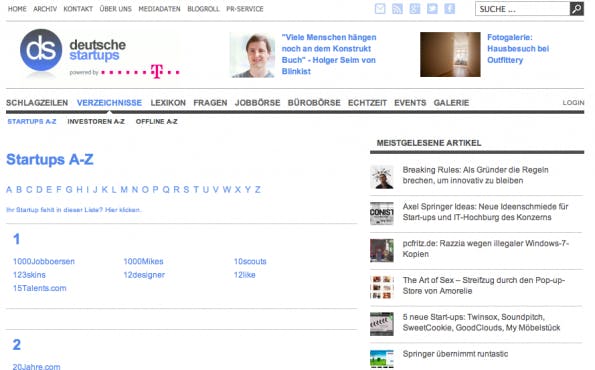Select Startups A-Z submenu item
Screen dimensions: 595x370
pyautogui.click(x=32, y=121)
